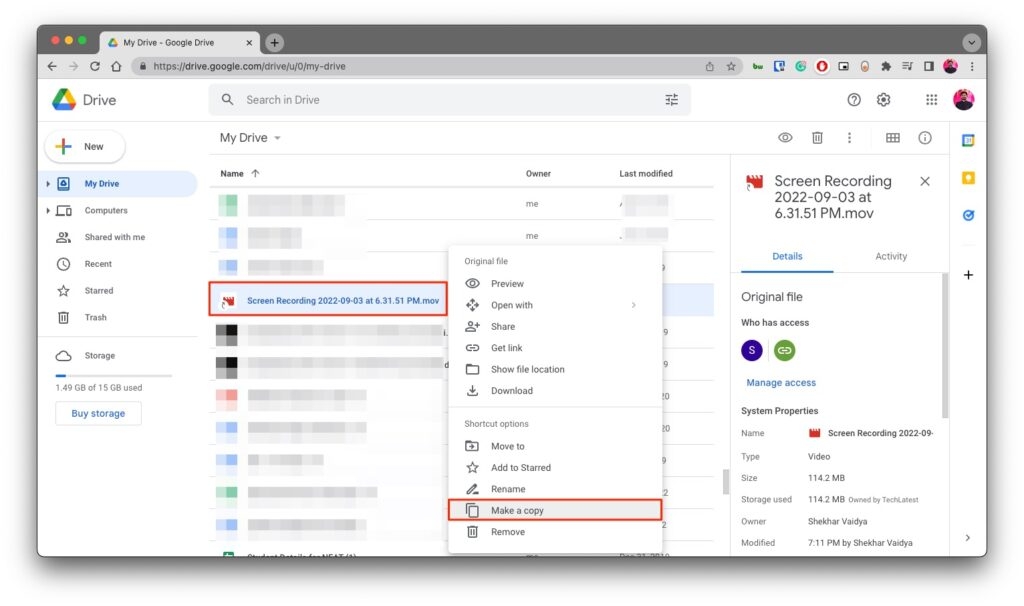Open Chrome three-dot menu

pyautogui.click(x=972, y=66)
